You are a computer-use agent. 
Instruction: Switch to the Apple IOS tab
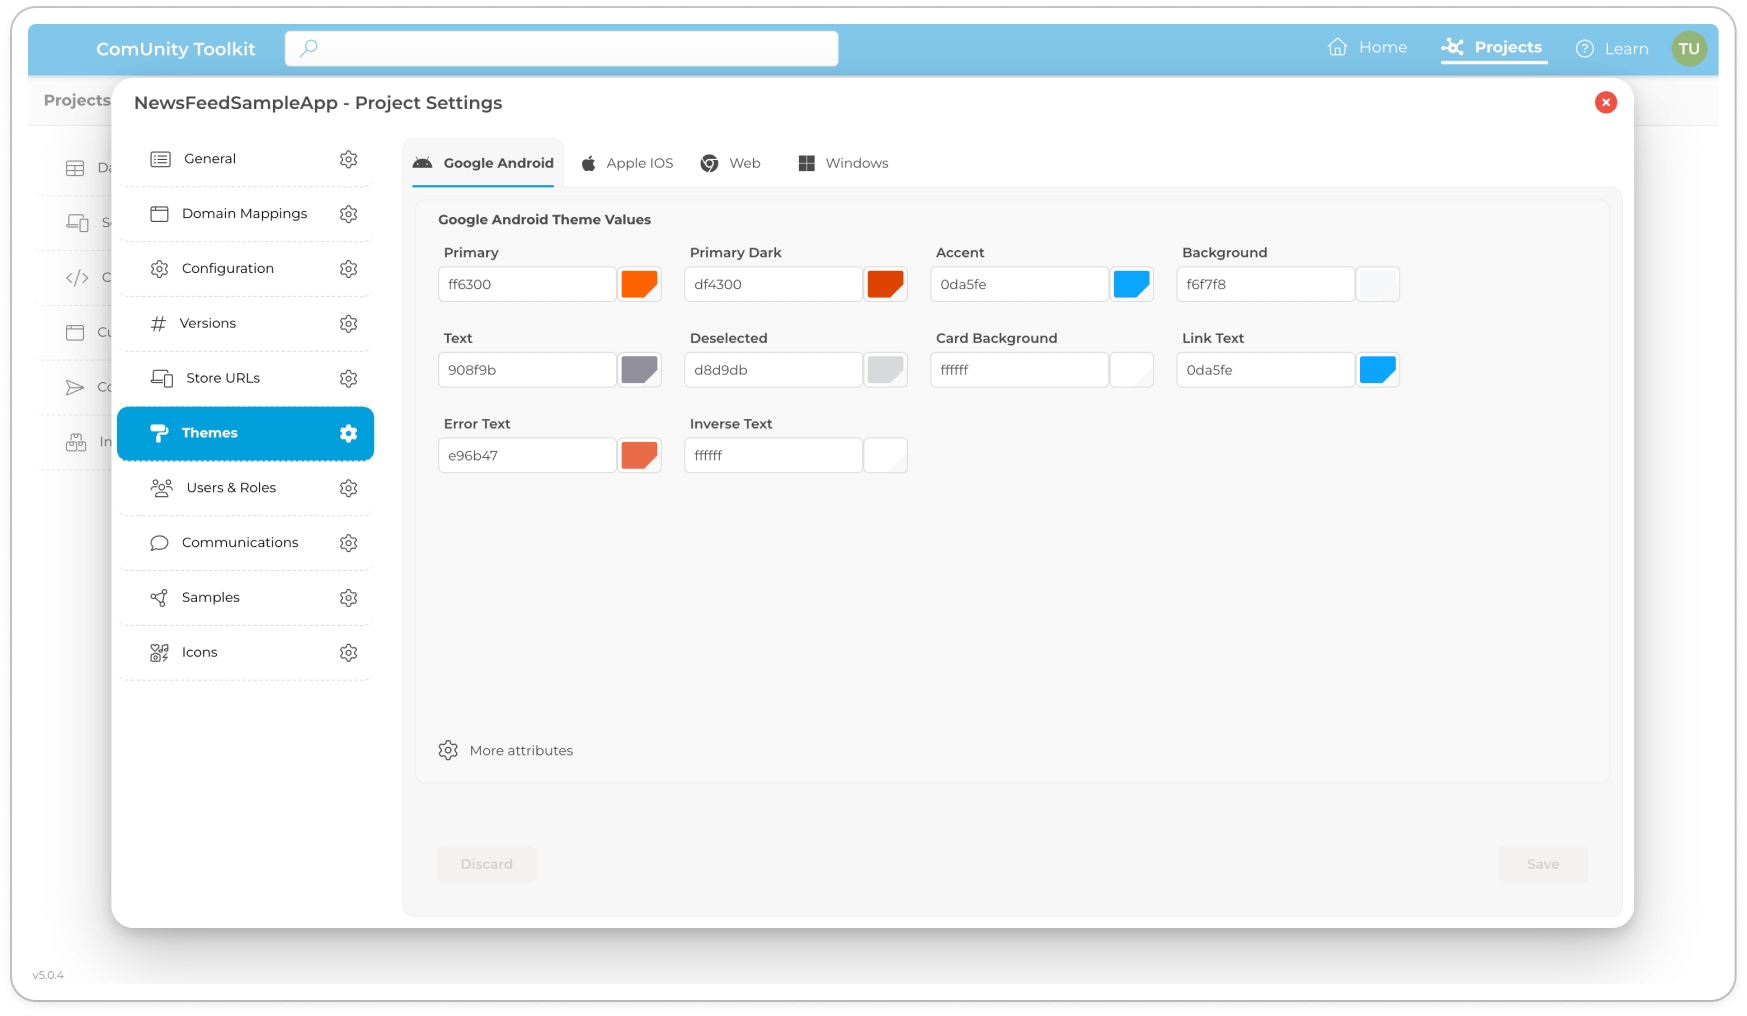628,163
